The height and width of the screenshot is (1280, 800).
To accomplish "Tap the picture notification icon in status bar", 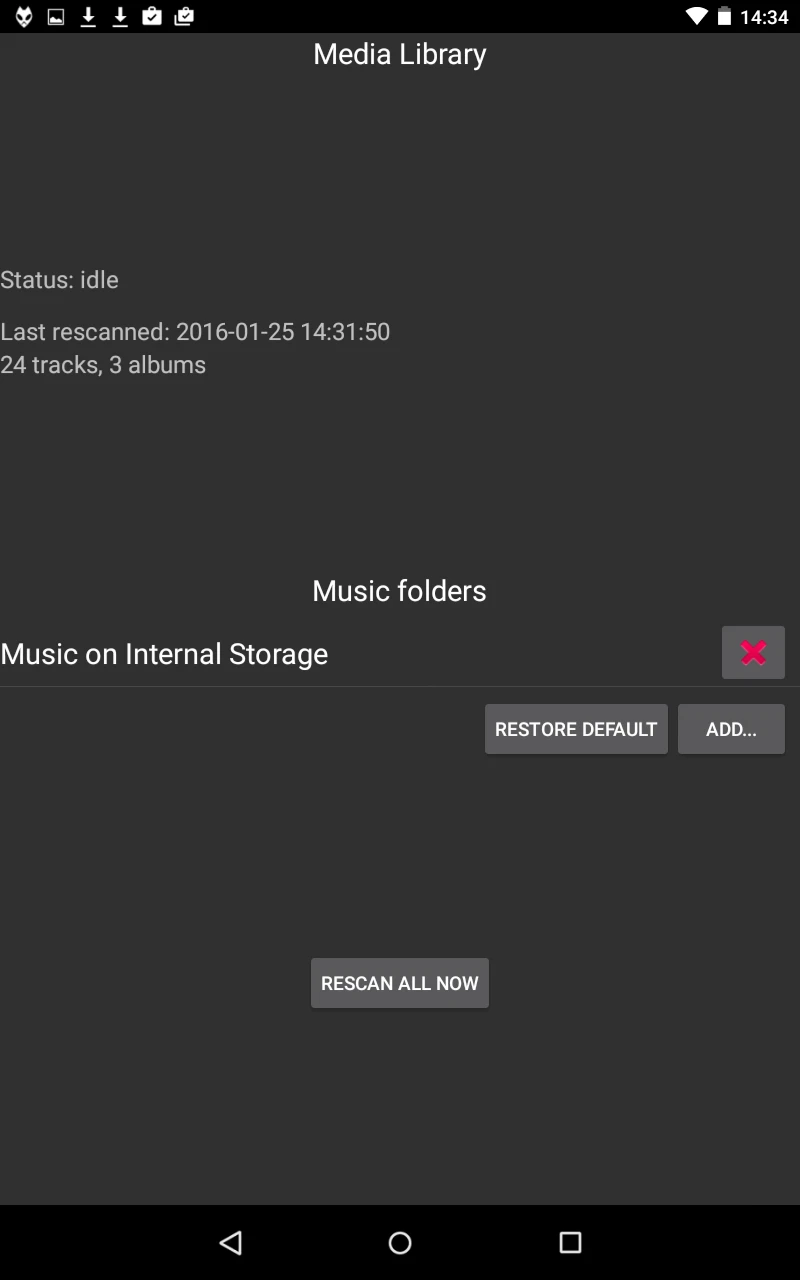I will [56, 16].
